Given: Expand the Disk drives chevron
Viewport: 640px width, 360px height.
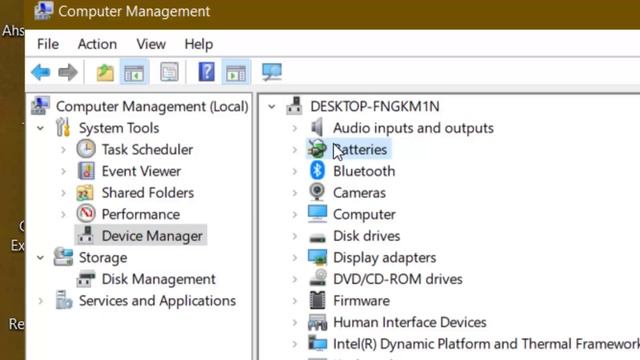Looking at the screenshot, I should 295,236.
